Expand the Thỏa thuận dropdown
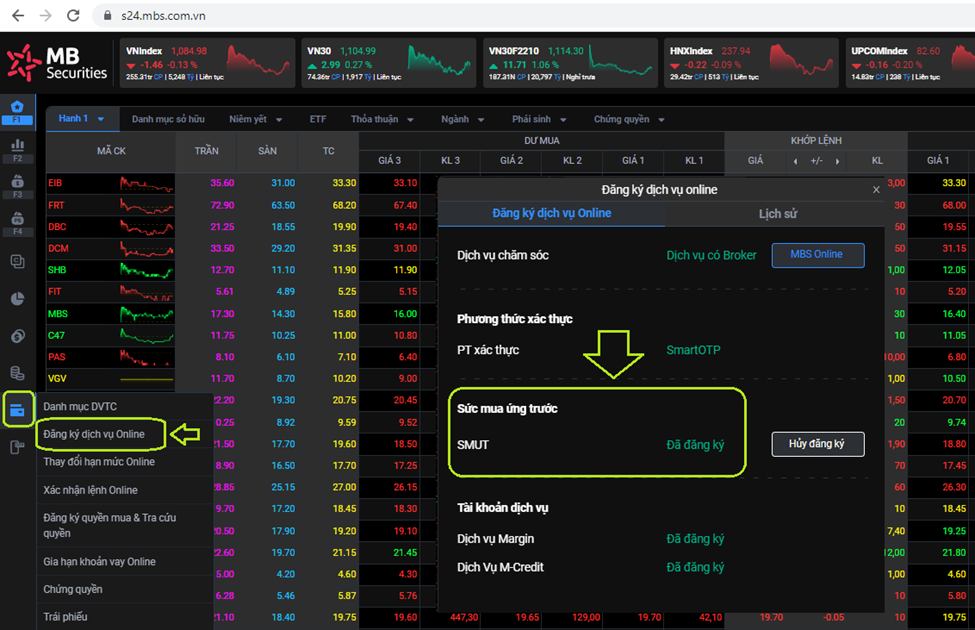Screen dimensions: 975x630 coord(410,119)
